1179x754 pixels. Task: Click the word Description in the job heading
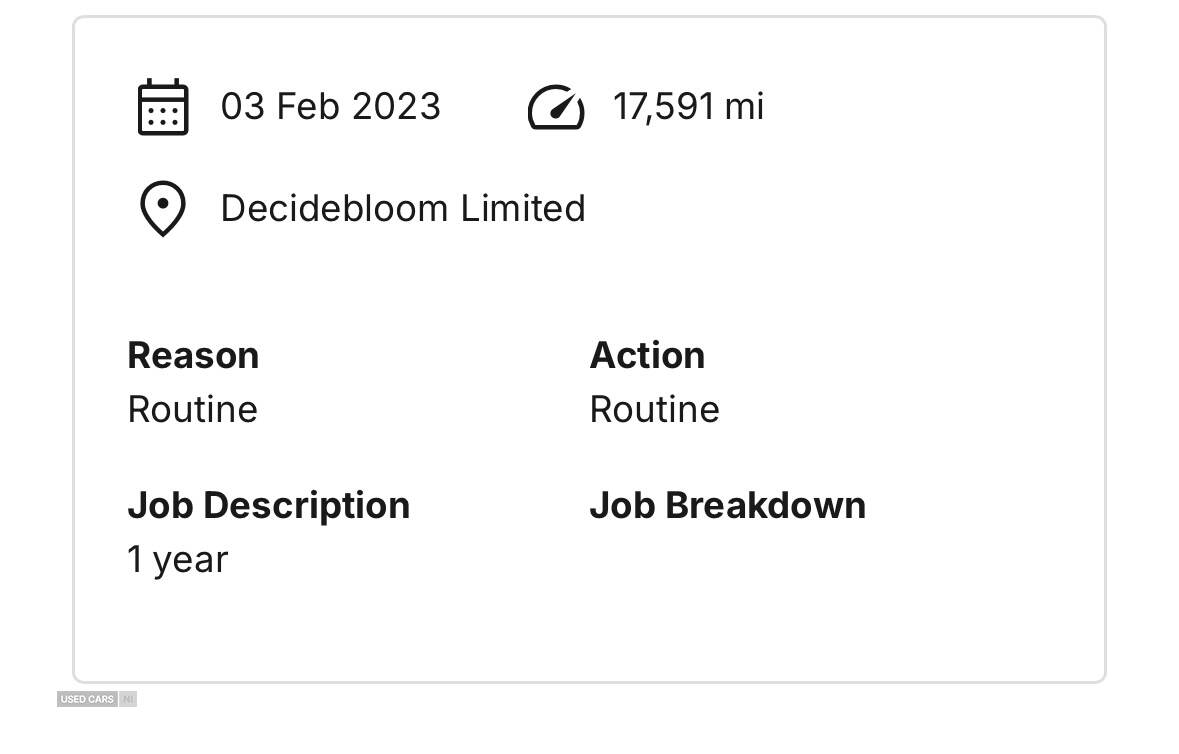pos(306,505)
